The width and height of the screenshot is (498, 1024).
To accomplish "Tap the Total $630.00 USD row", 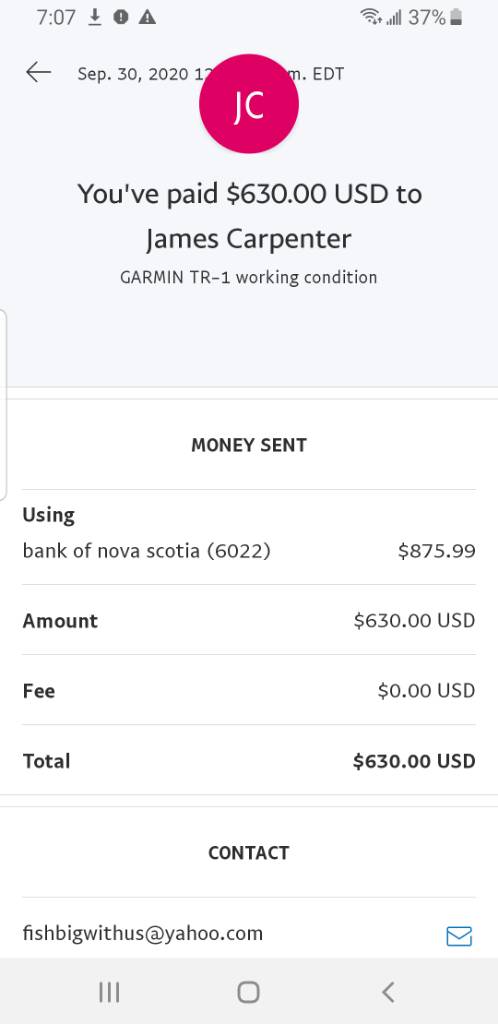I will [x=249, y=760].
